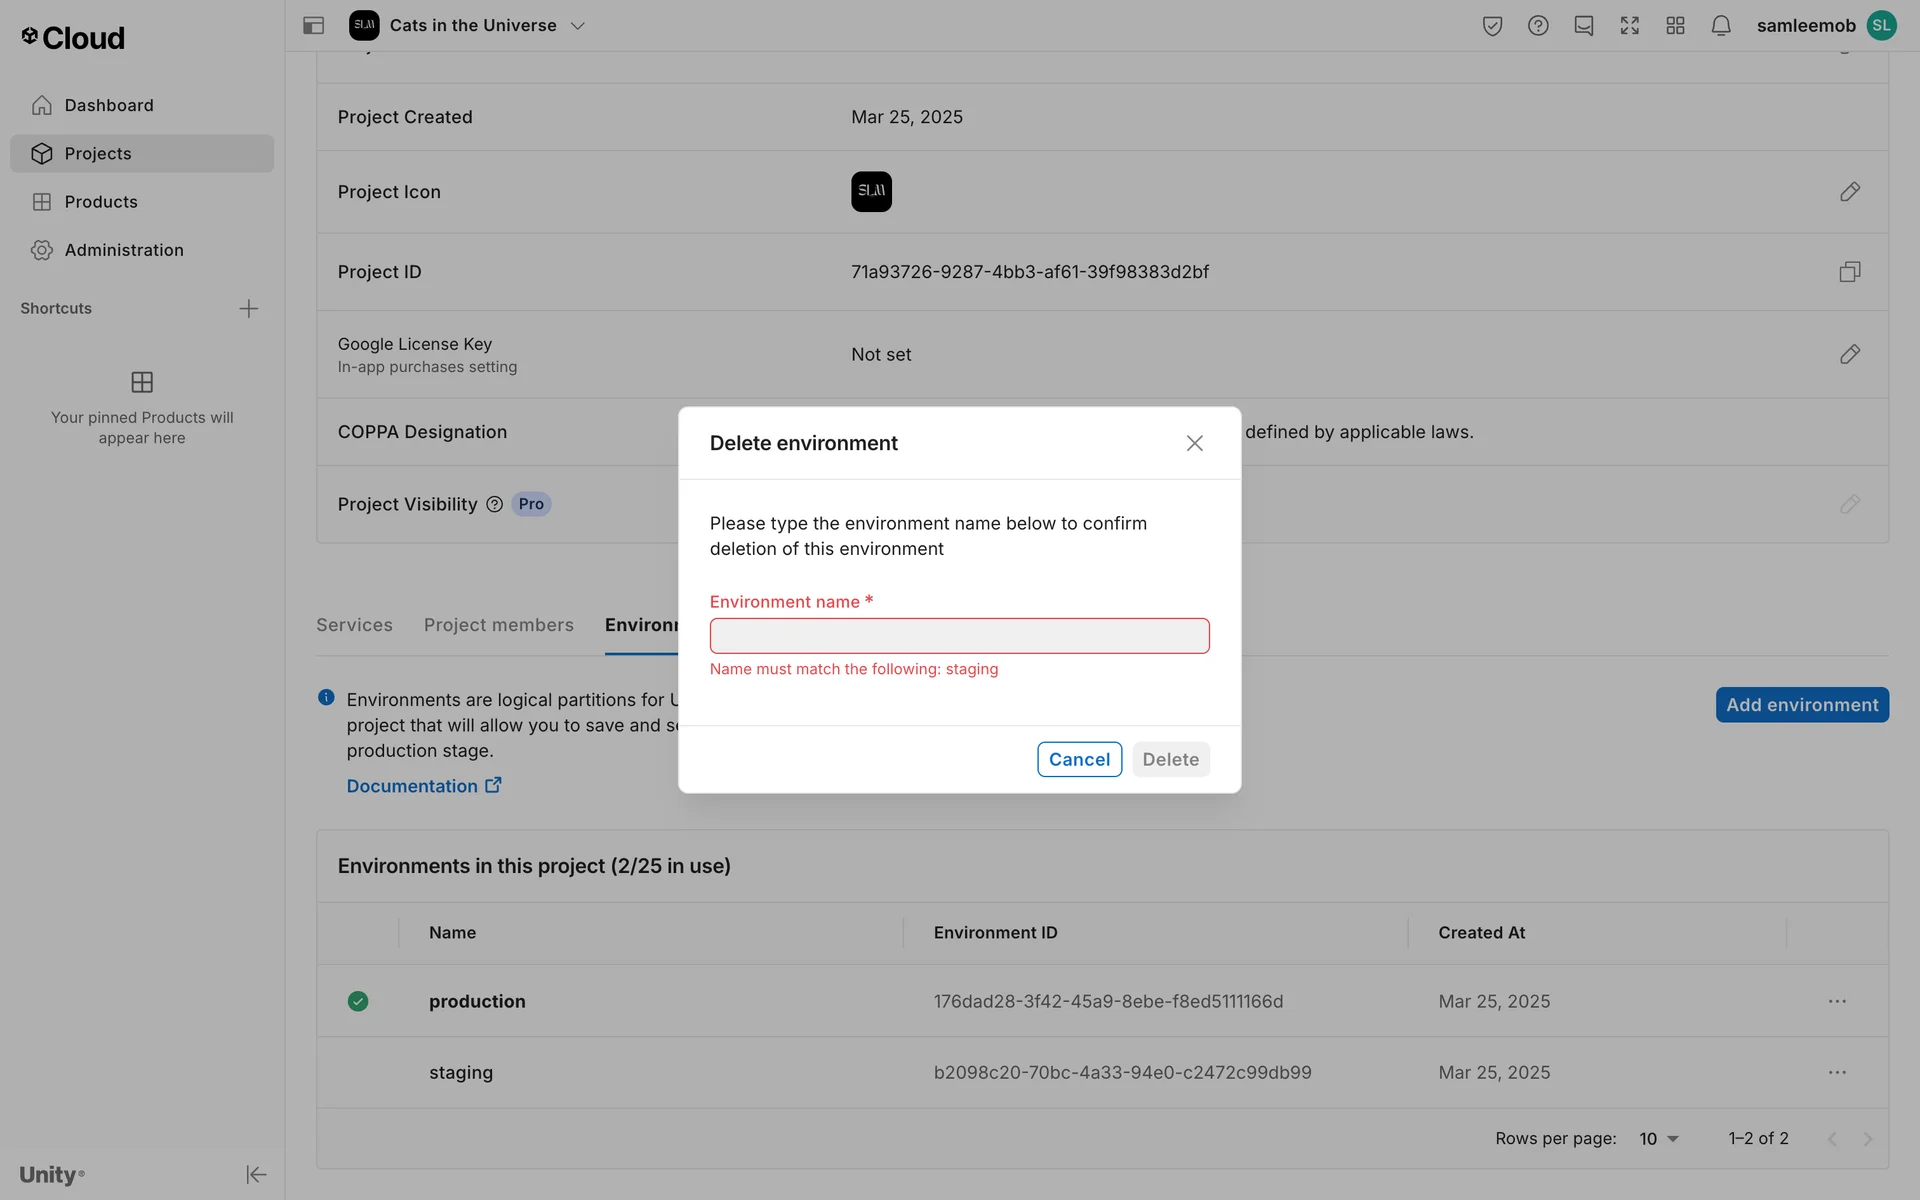Open the Cats in the Universe project dropdown

point(577,26)
